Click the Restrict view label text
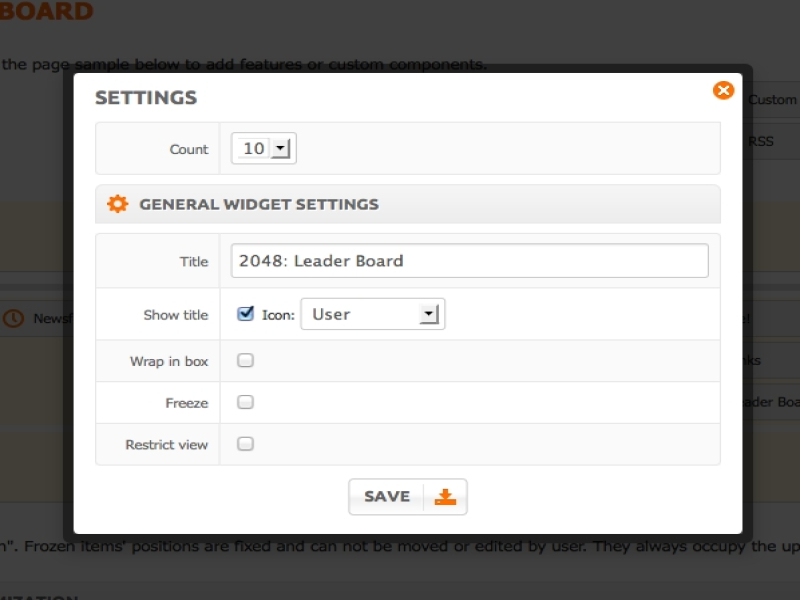800x600 pixels. tap(167, 445)
